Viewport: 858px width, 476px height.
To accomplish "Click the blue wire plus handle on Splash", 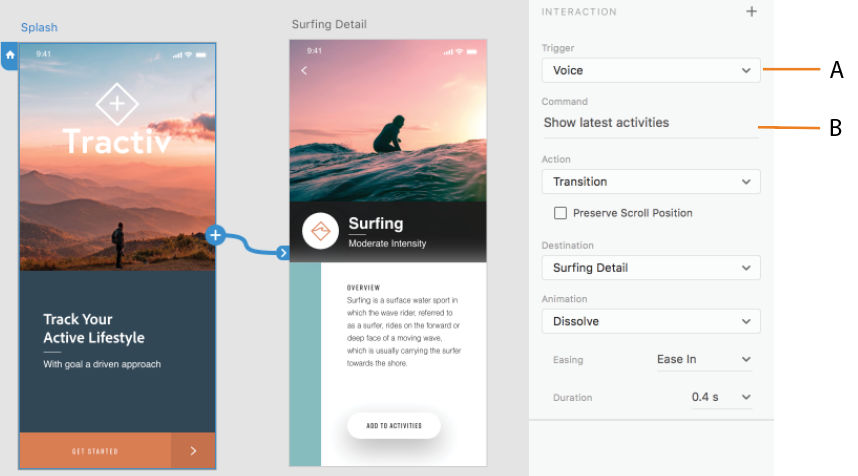I will click(215, 235).
